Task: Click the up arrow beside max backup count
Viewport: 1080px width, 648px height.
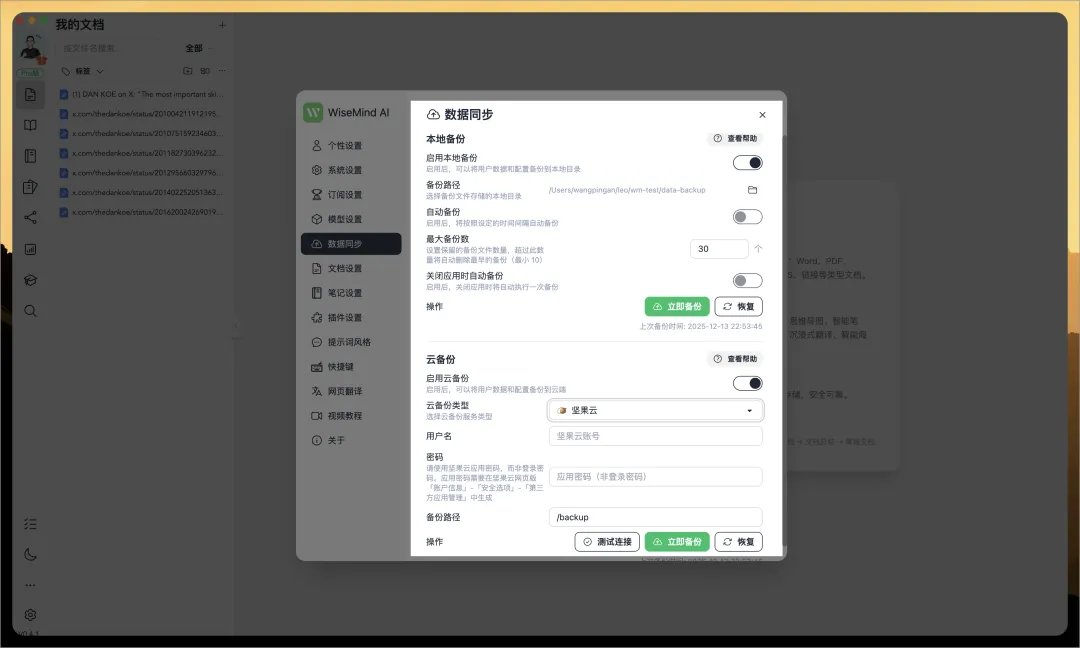Action: click(x=758, y=249)
